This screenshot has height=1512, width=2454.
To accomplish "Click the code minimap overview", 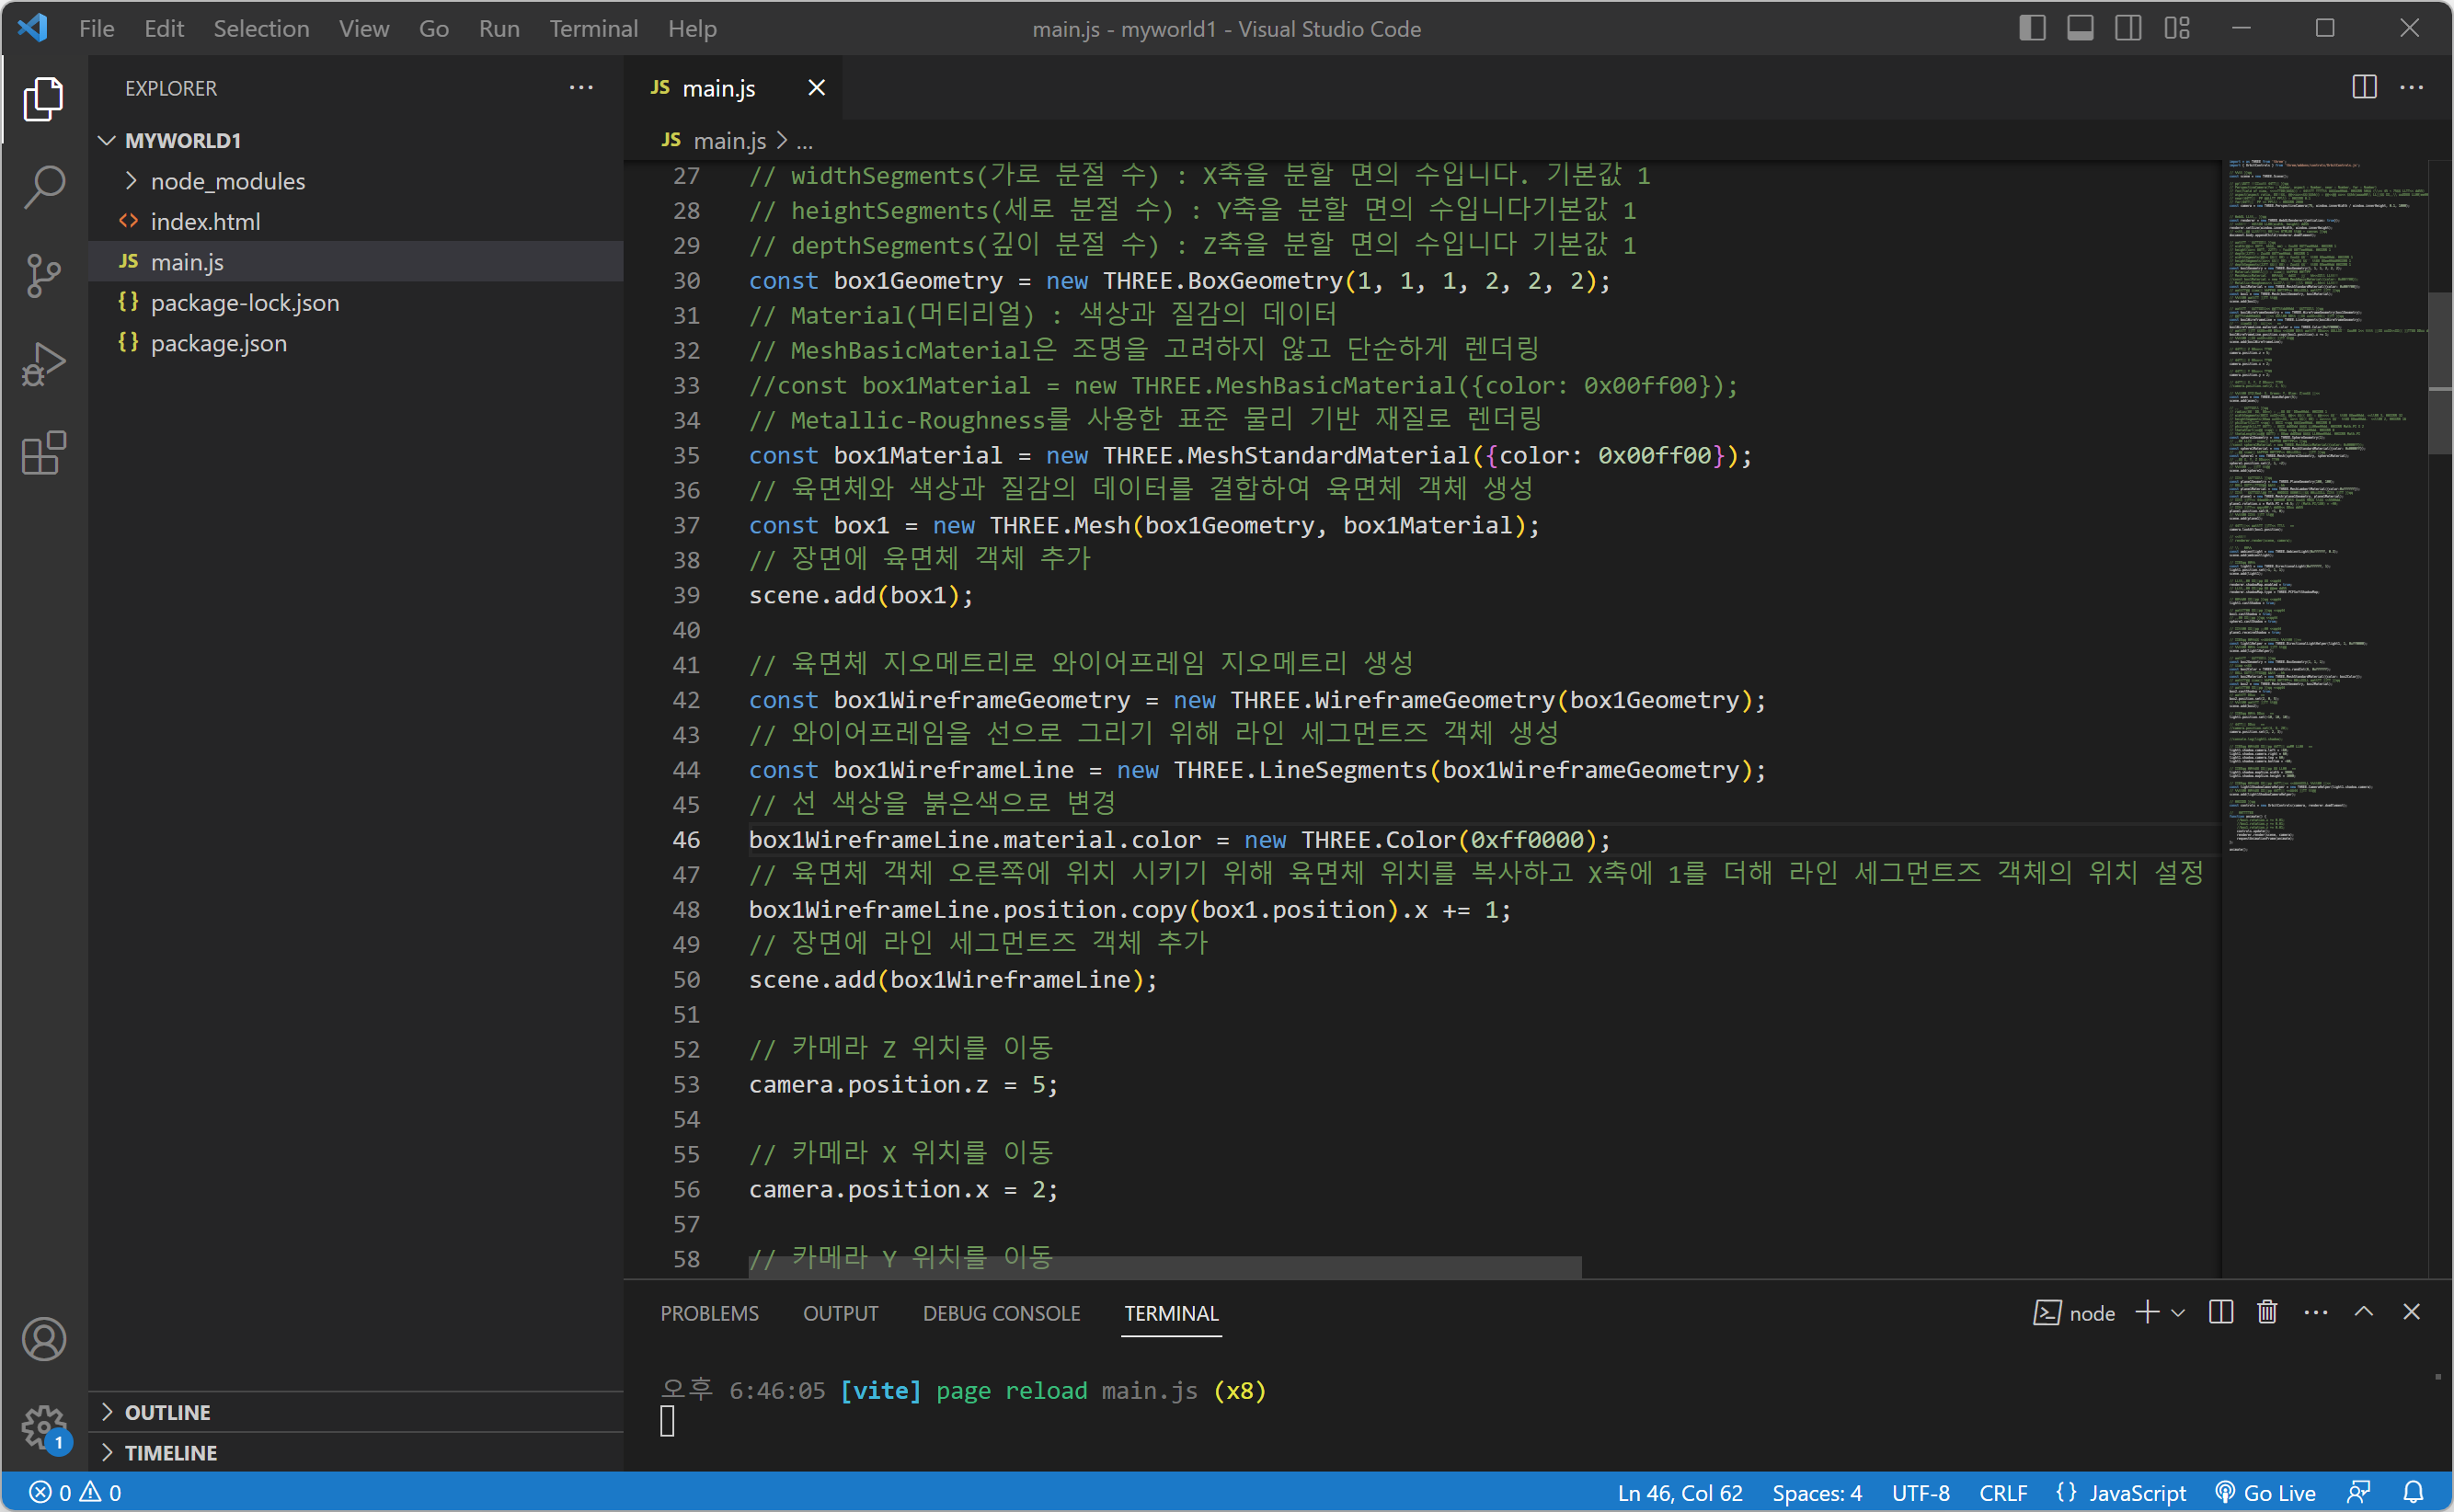I will tap(2322, 500).
